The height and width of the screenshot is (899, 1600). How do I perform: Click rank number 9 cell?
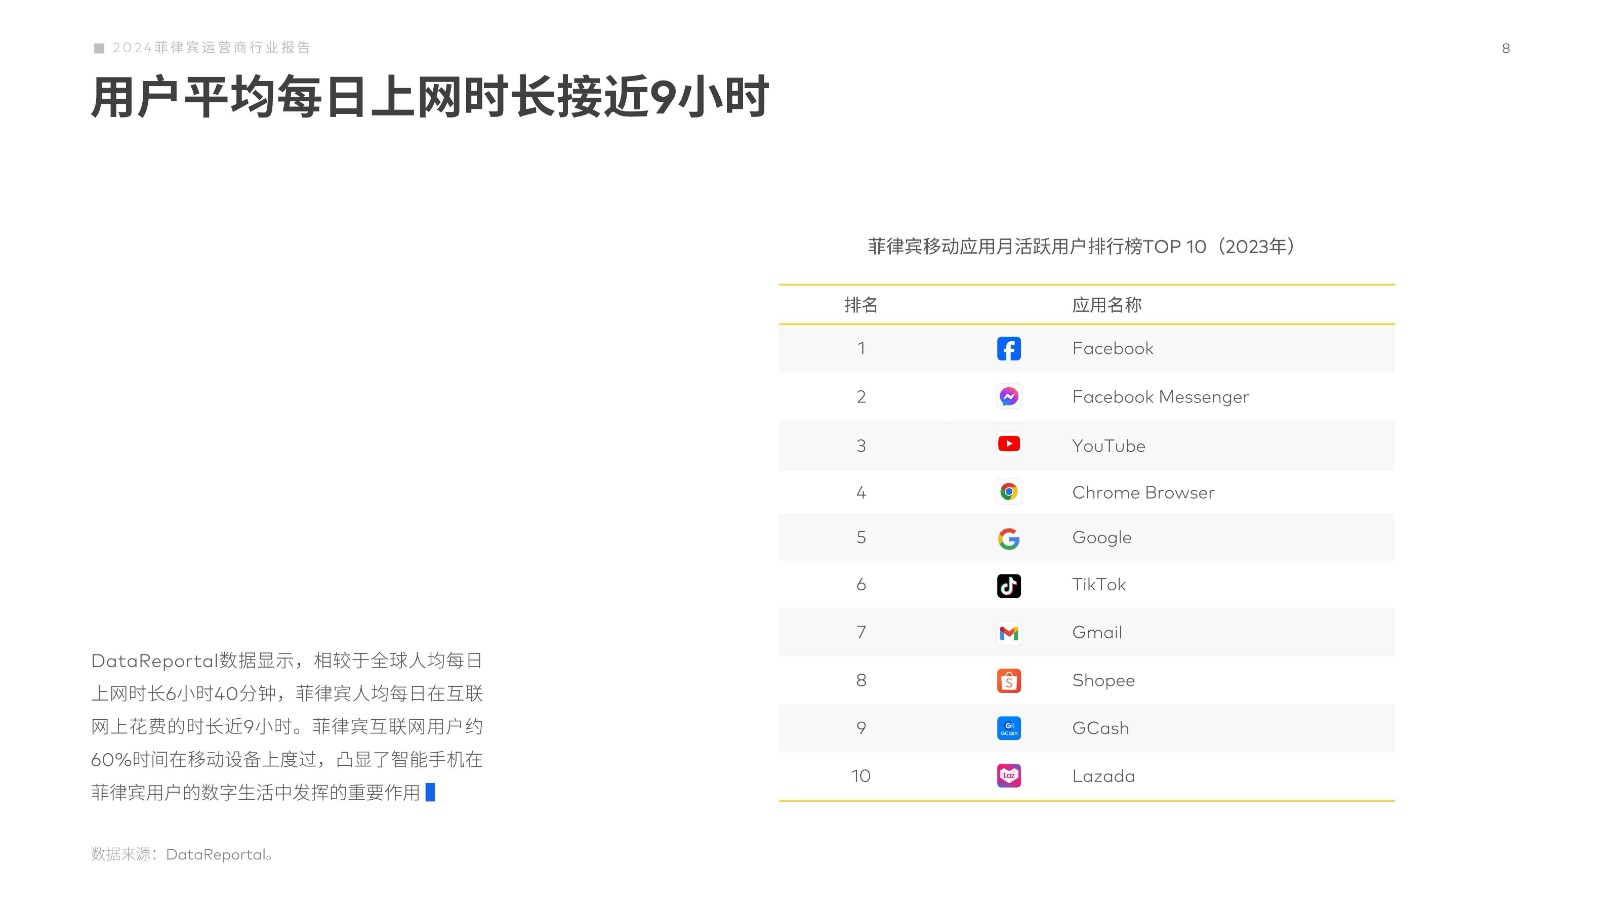click(x=861, y=728)
